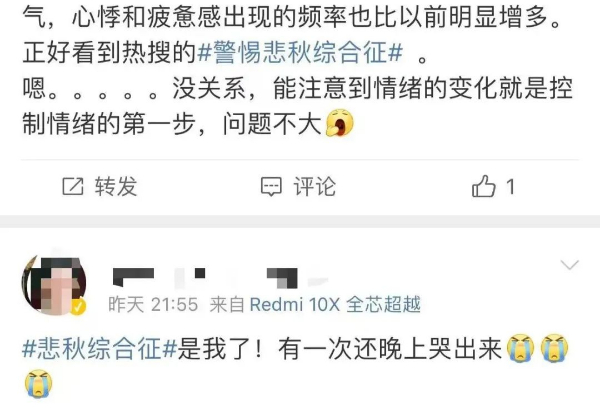Open the pixelated user avatar
The height and width of the screenshot is (412, 600).
[54, 285]
